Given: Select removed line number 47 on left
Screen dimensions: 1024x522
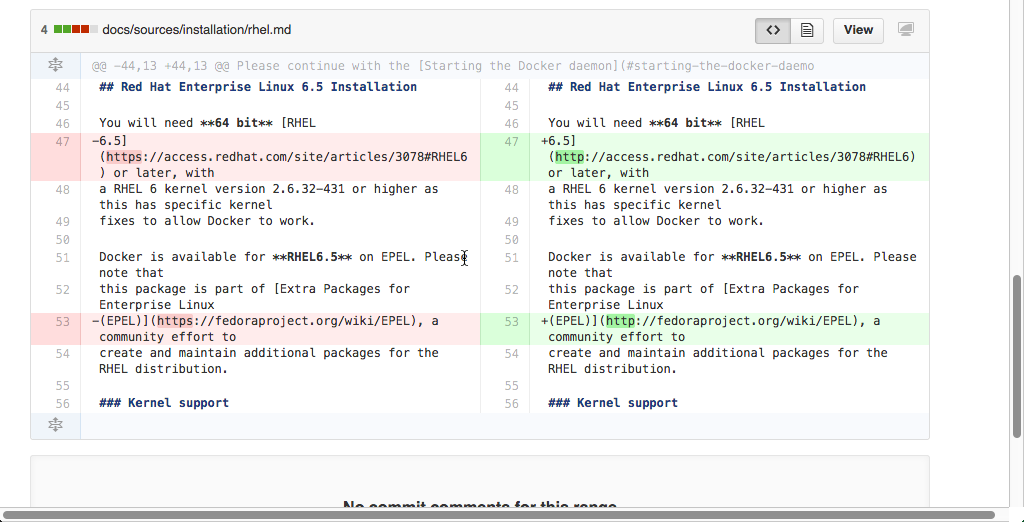Looking at the screenshot, I should (x=62, y=141).
